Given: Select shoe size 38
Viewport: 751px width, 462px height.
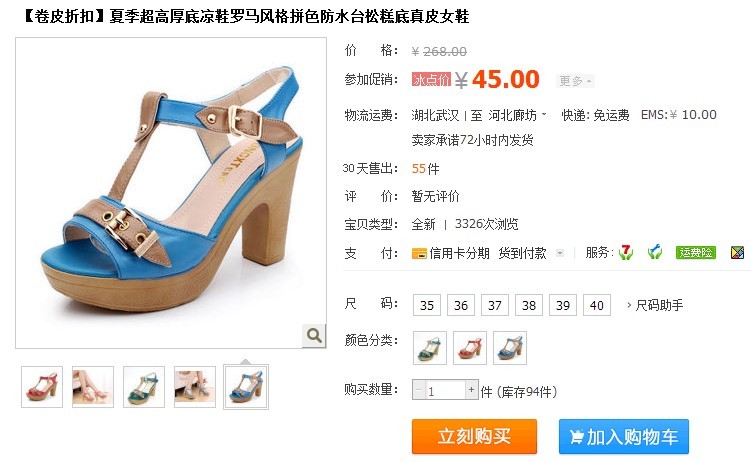Looking at the screenshot, I should [x=529, y=305].
